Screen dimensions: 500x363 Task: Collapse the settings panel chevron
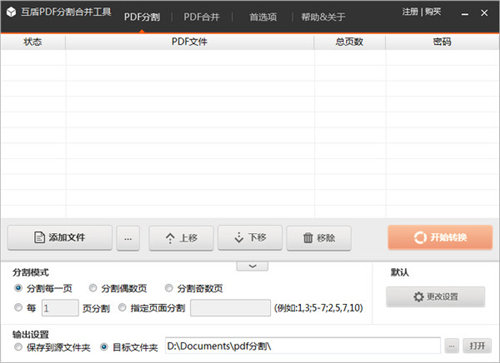252,266
